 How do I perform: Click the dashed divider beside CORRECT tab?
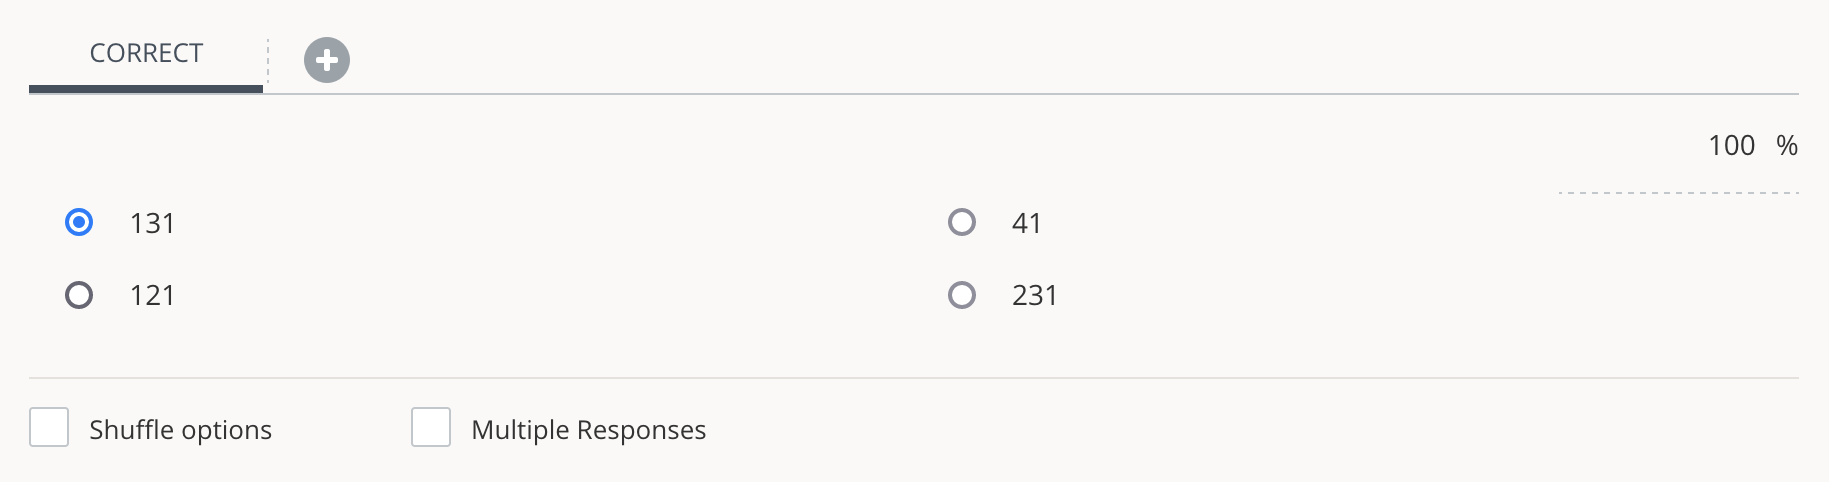268,62
